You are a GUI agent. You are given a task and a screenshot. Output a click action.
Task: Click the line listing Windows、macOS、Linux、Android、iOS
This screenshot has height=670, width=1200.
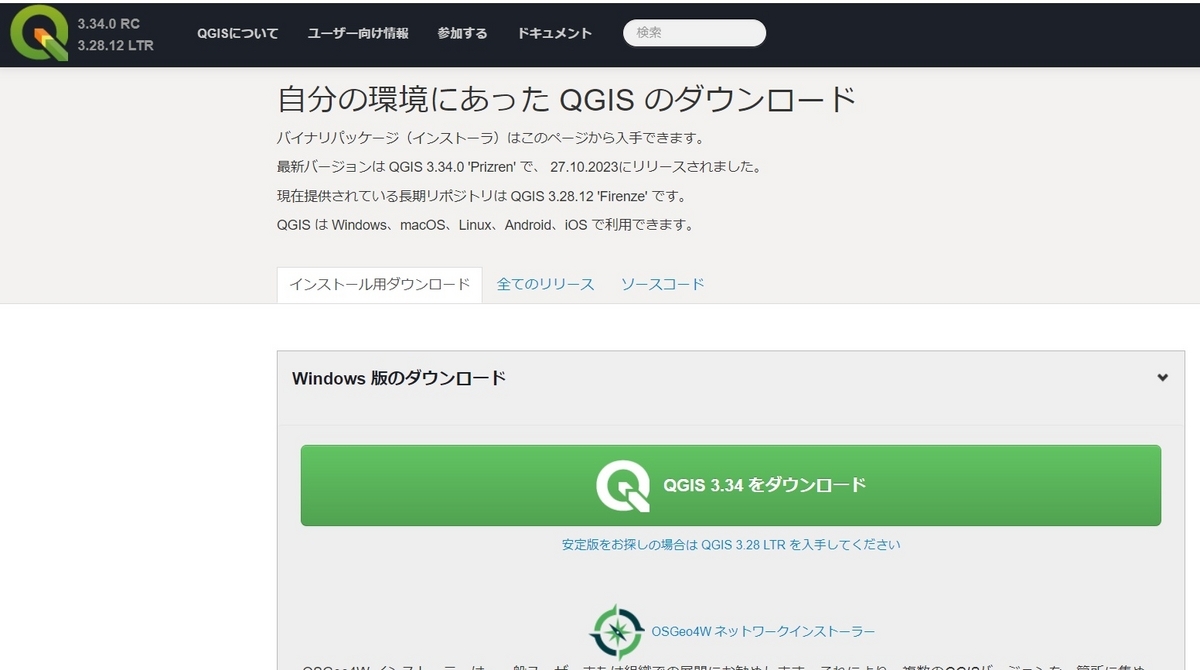coord(485,224)
